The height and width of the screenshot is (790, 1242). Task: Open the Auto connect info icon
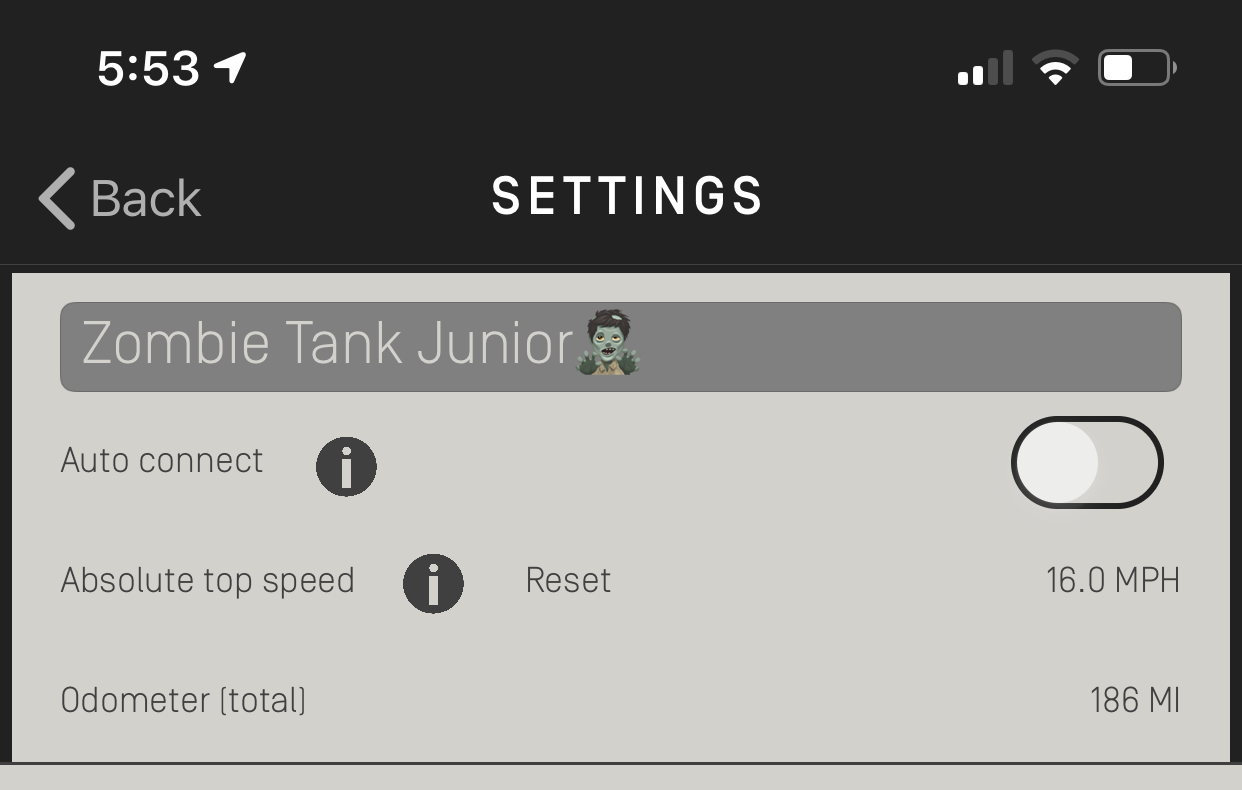[346, 466]
